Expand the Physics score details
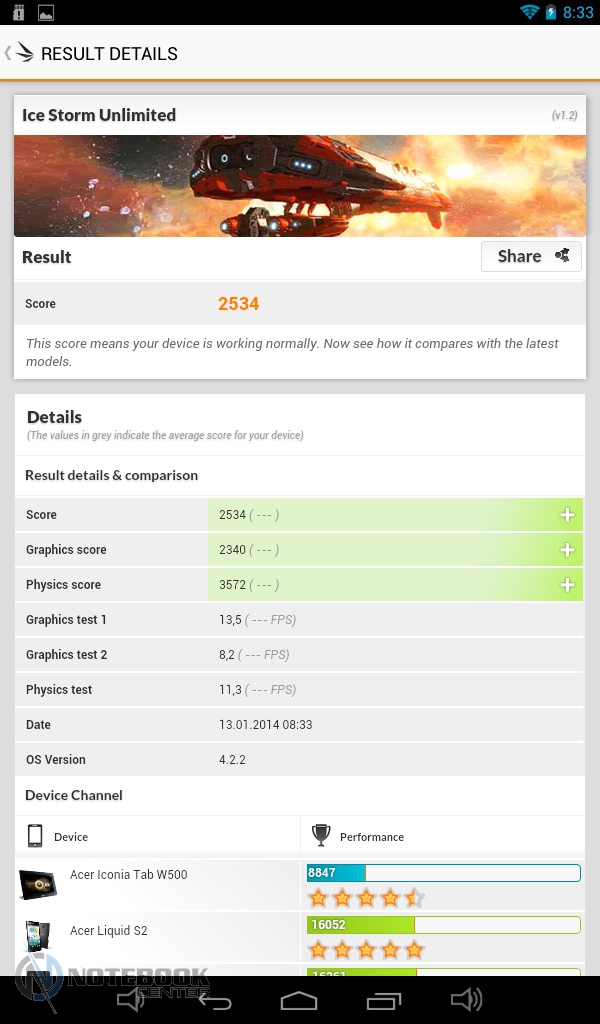This screenshot has height=1024, width=600. point(567,584)
